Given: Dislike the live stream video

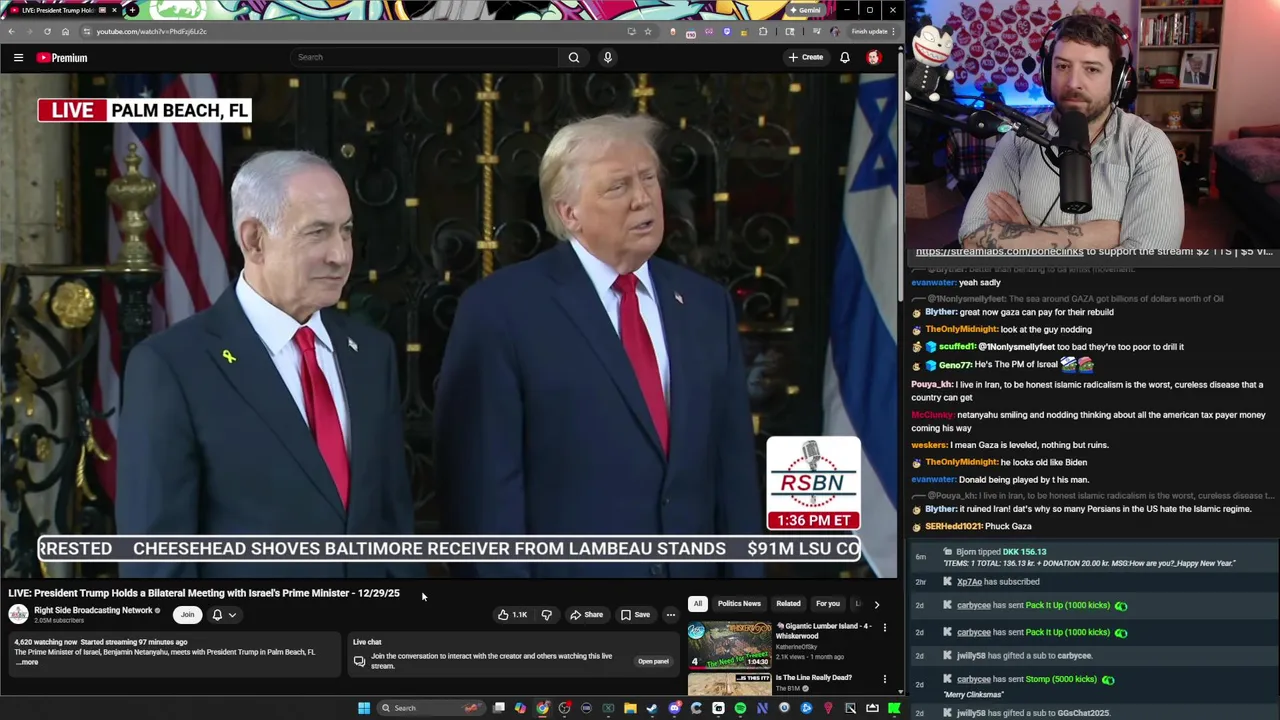Looking at the screenshot, I should click(x=546, y=615).
